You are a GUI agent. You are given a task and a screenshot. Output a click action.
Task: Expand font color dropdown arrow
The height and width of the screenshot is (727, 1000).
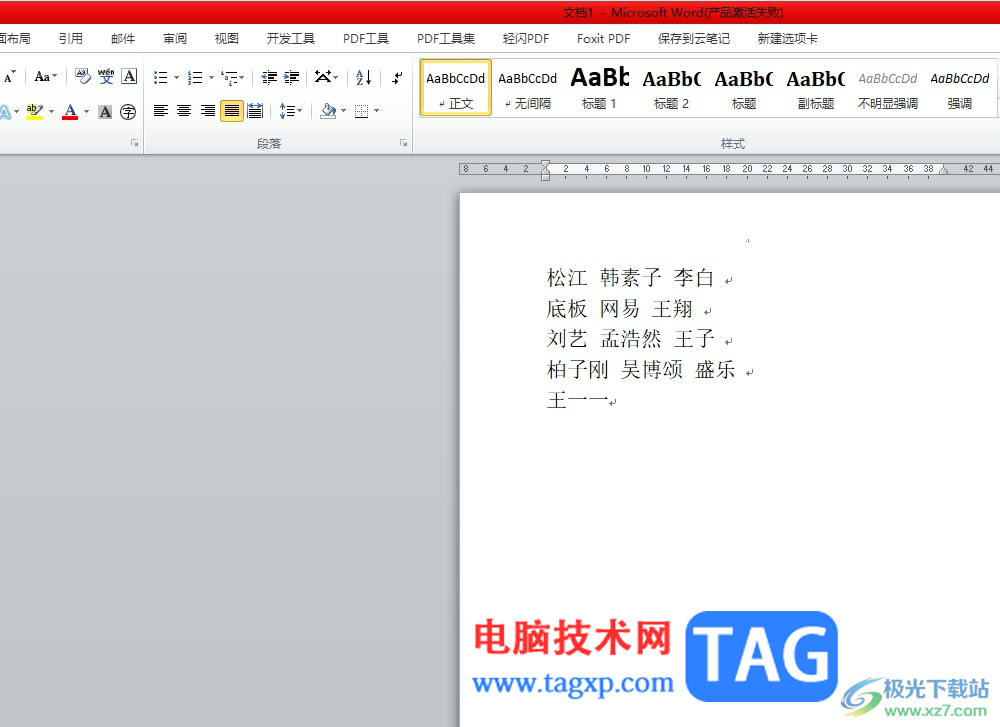click(x=86, y=112)
